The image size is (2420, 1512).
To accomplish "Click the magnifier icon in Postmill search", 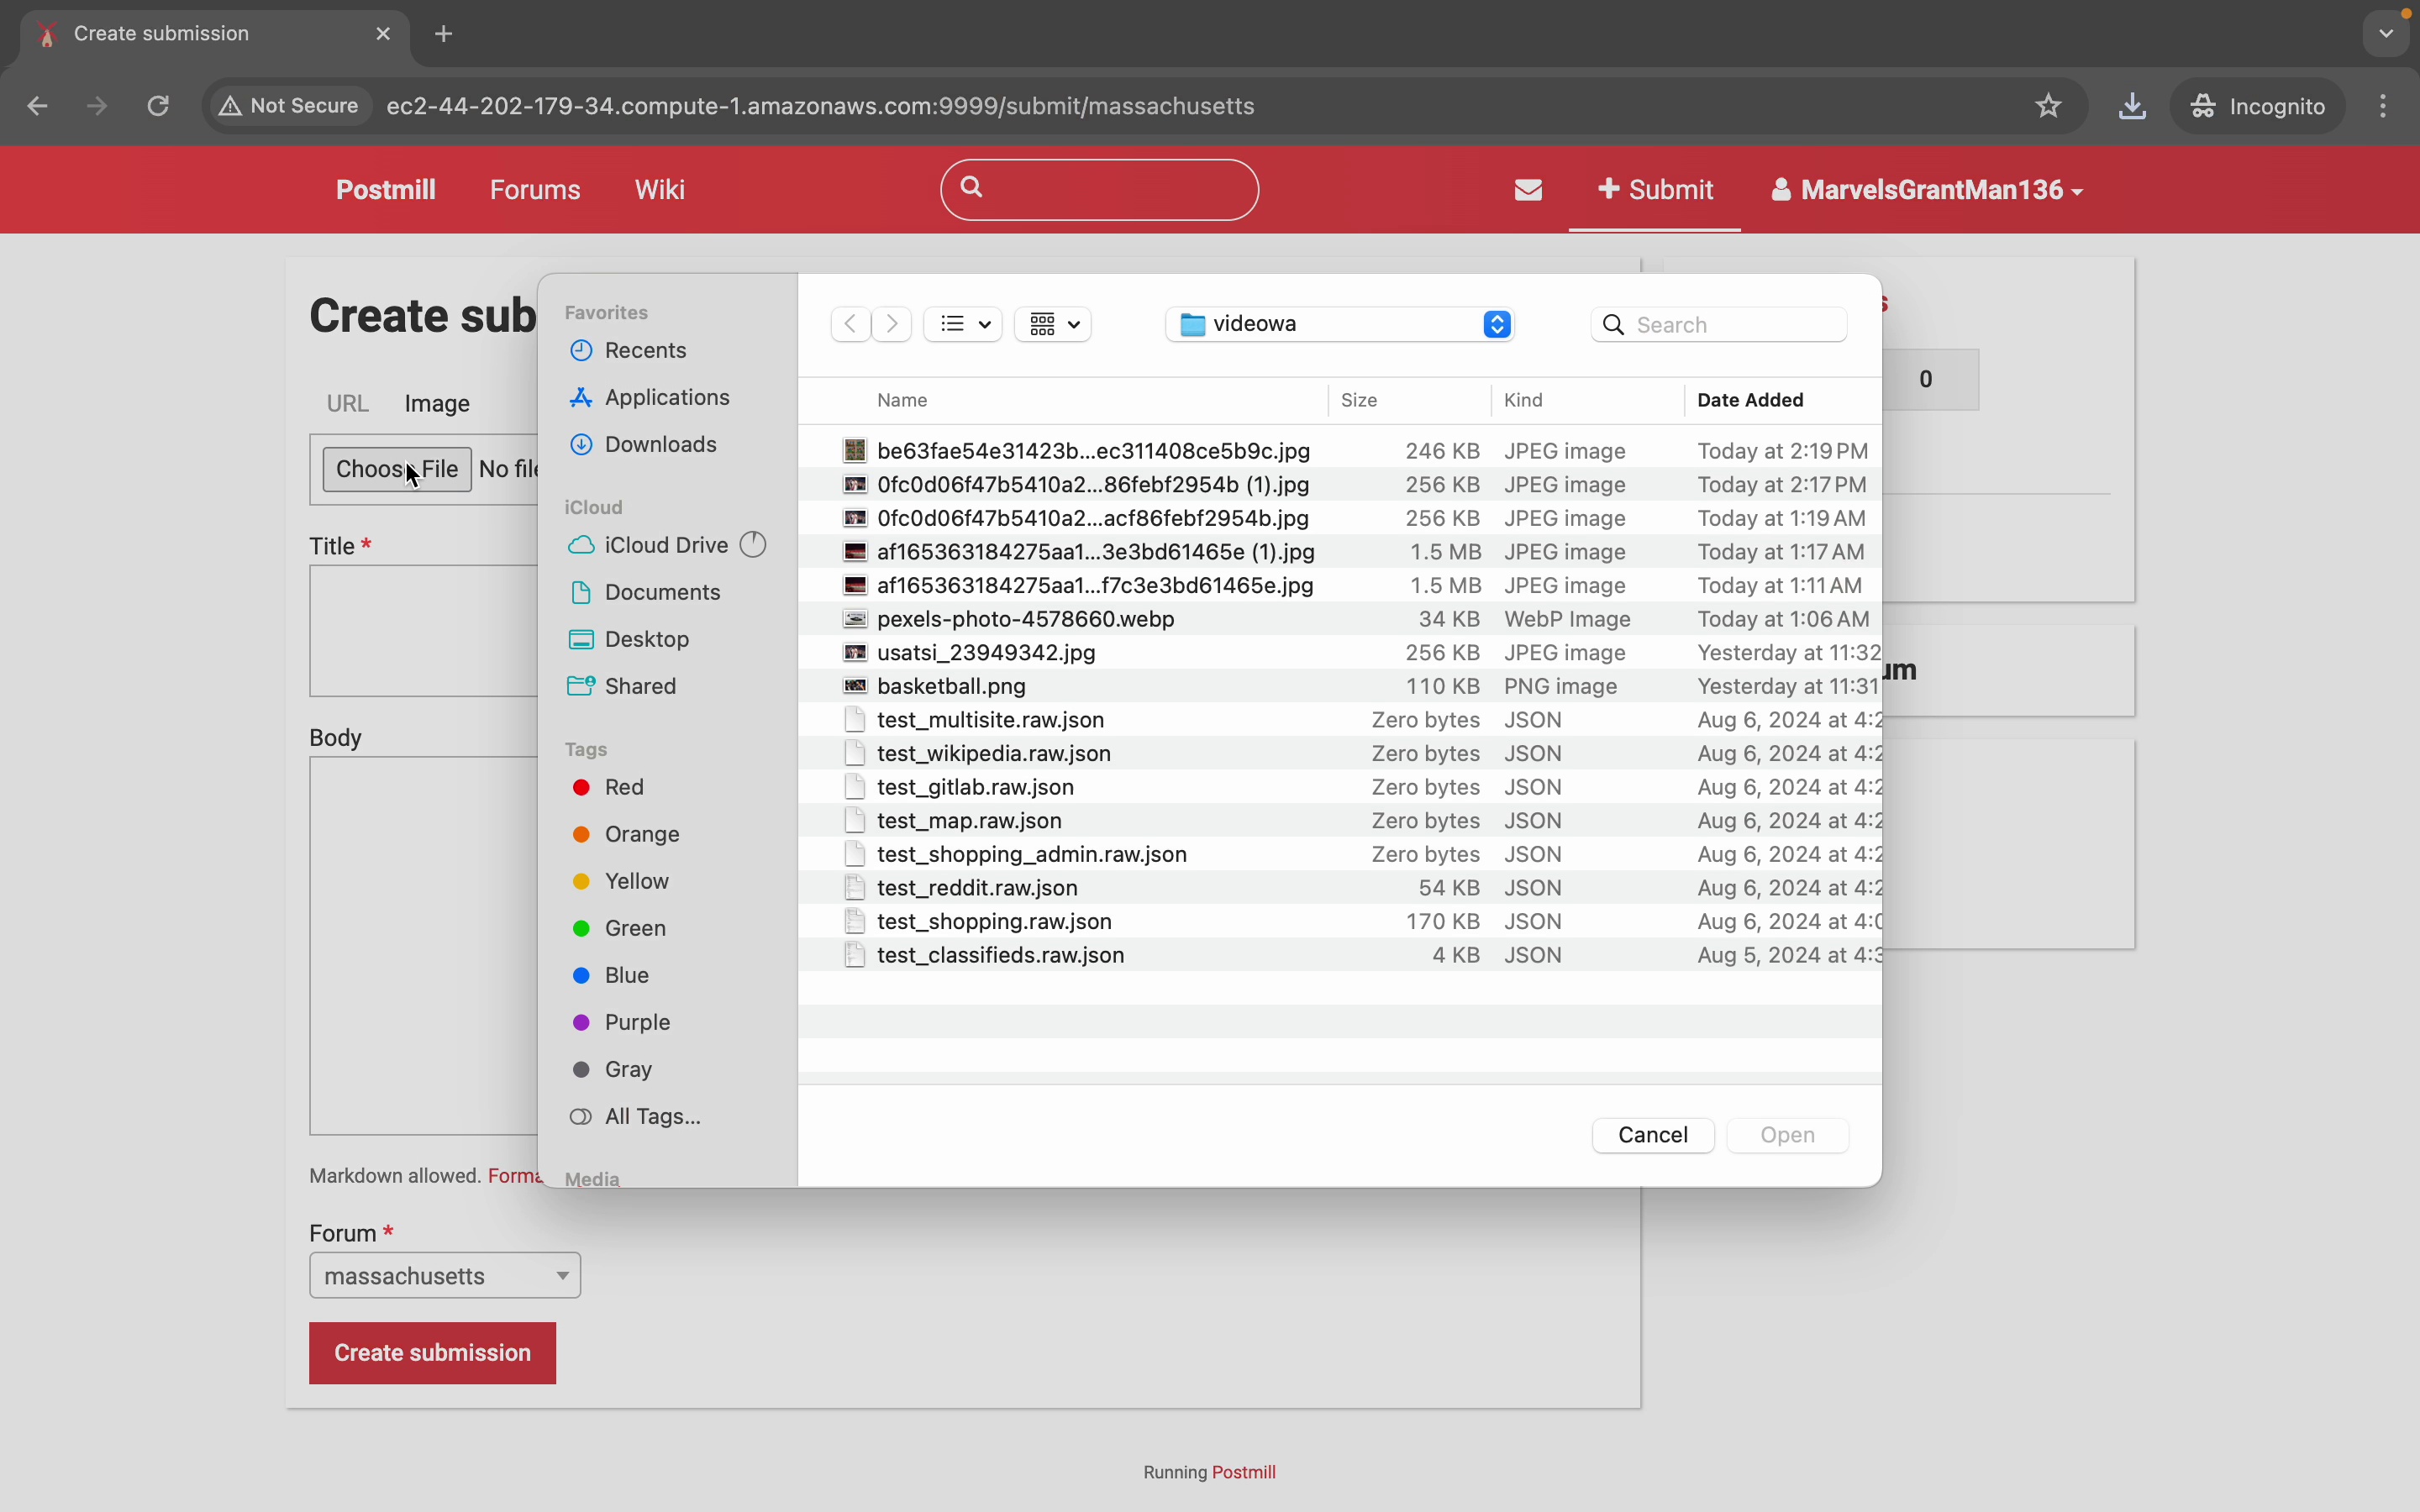I will [x=971, y=187].
